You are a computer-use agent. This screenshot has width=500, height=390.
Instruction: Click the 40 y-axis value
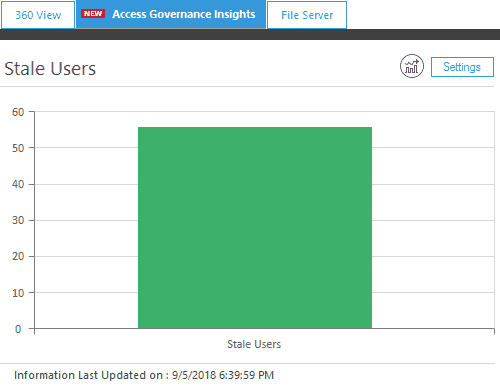(x=18, y=184)
